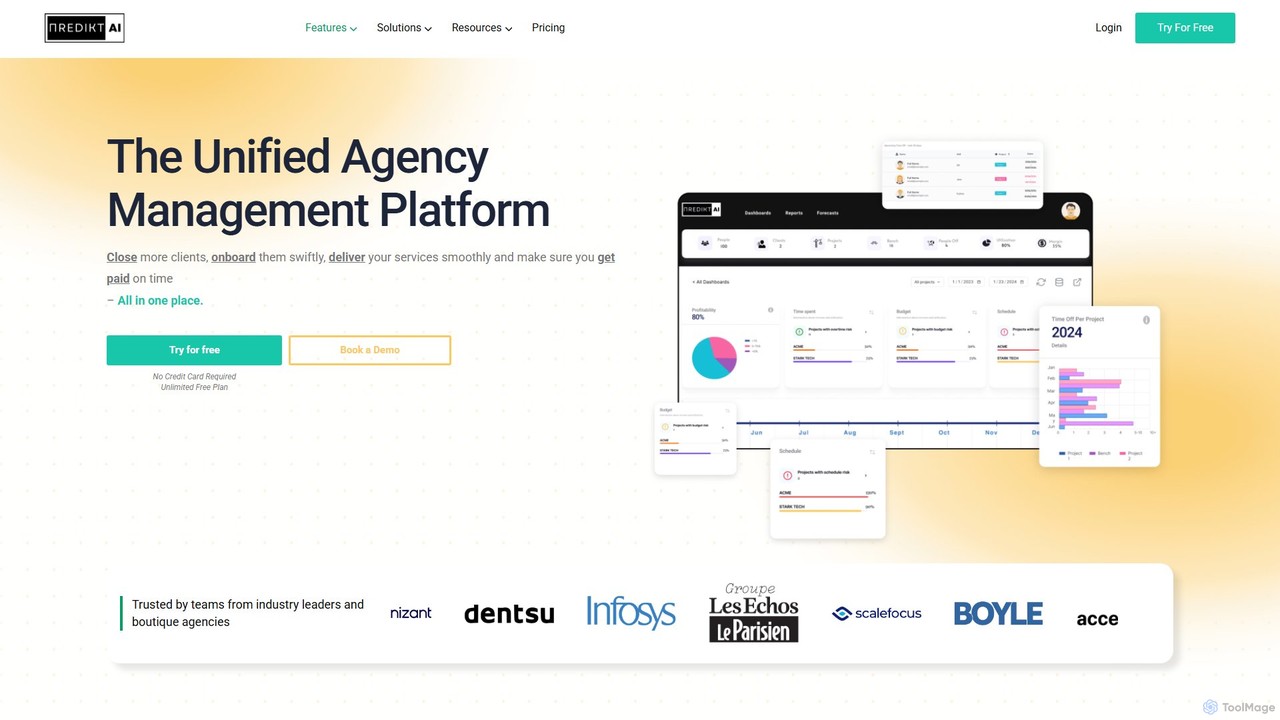Click the Infosys logo

coord(631,612)
